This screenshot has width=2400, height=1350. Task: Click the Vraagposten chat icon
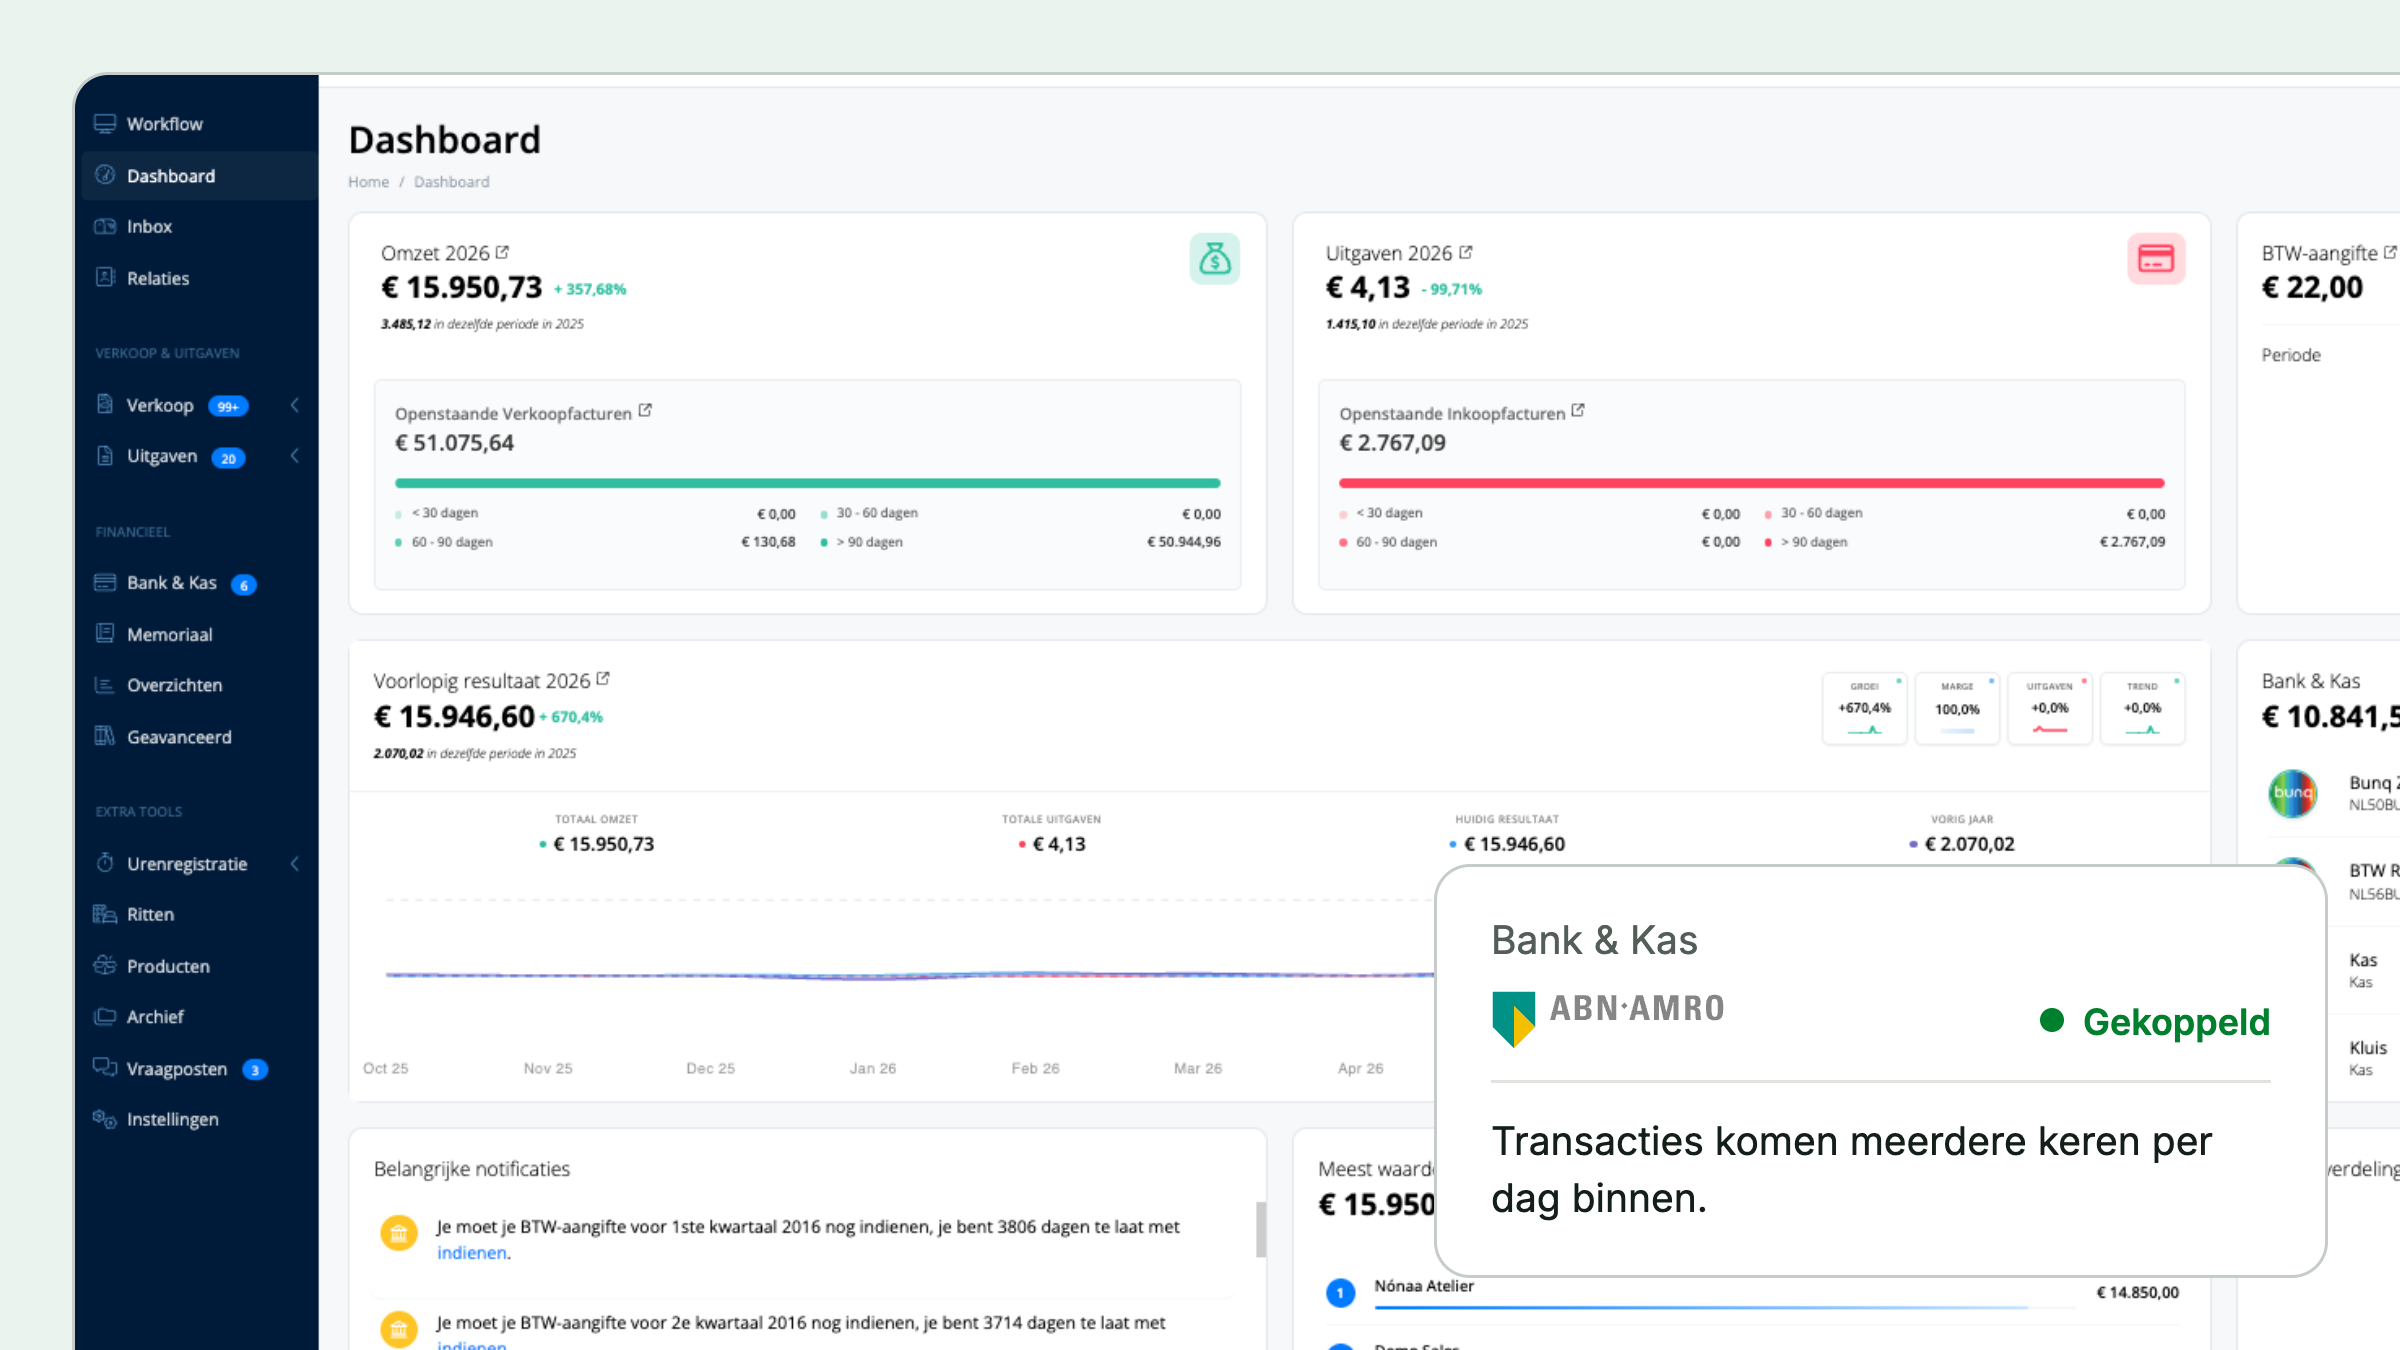point(105,1067)
